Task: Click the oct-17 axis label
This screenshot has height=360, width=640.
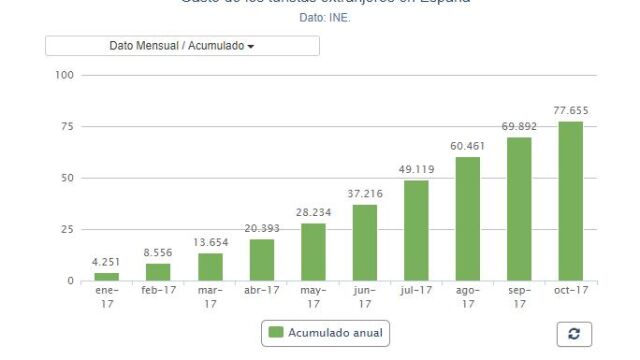Action: (x=571, y=290)
